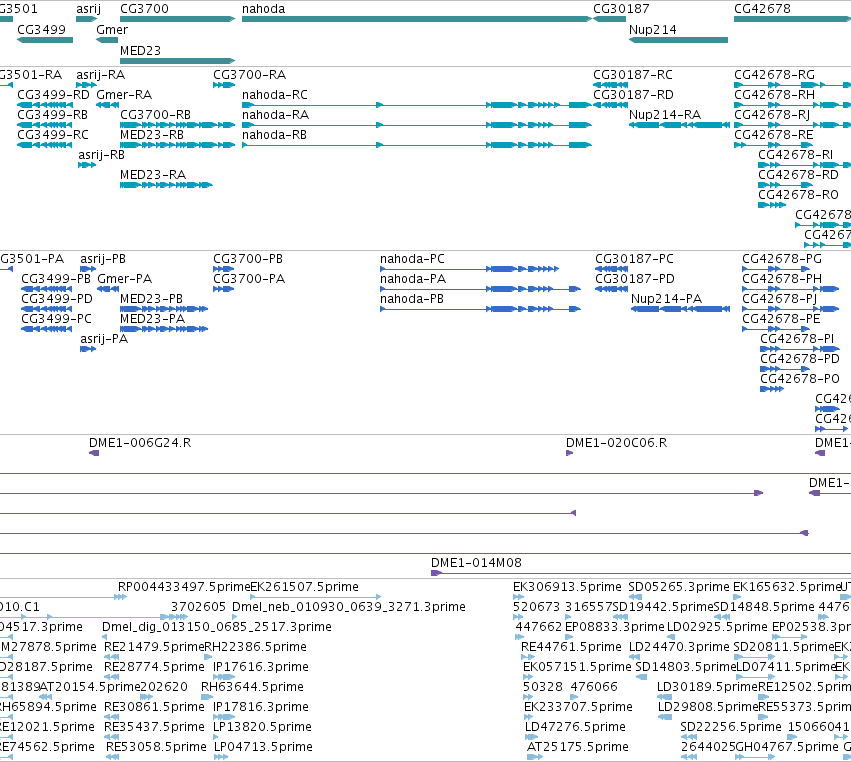Select EST RE21479.5prime
Screen dimensions: 851x762
pos(112,657)
